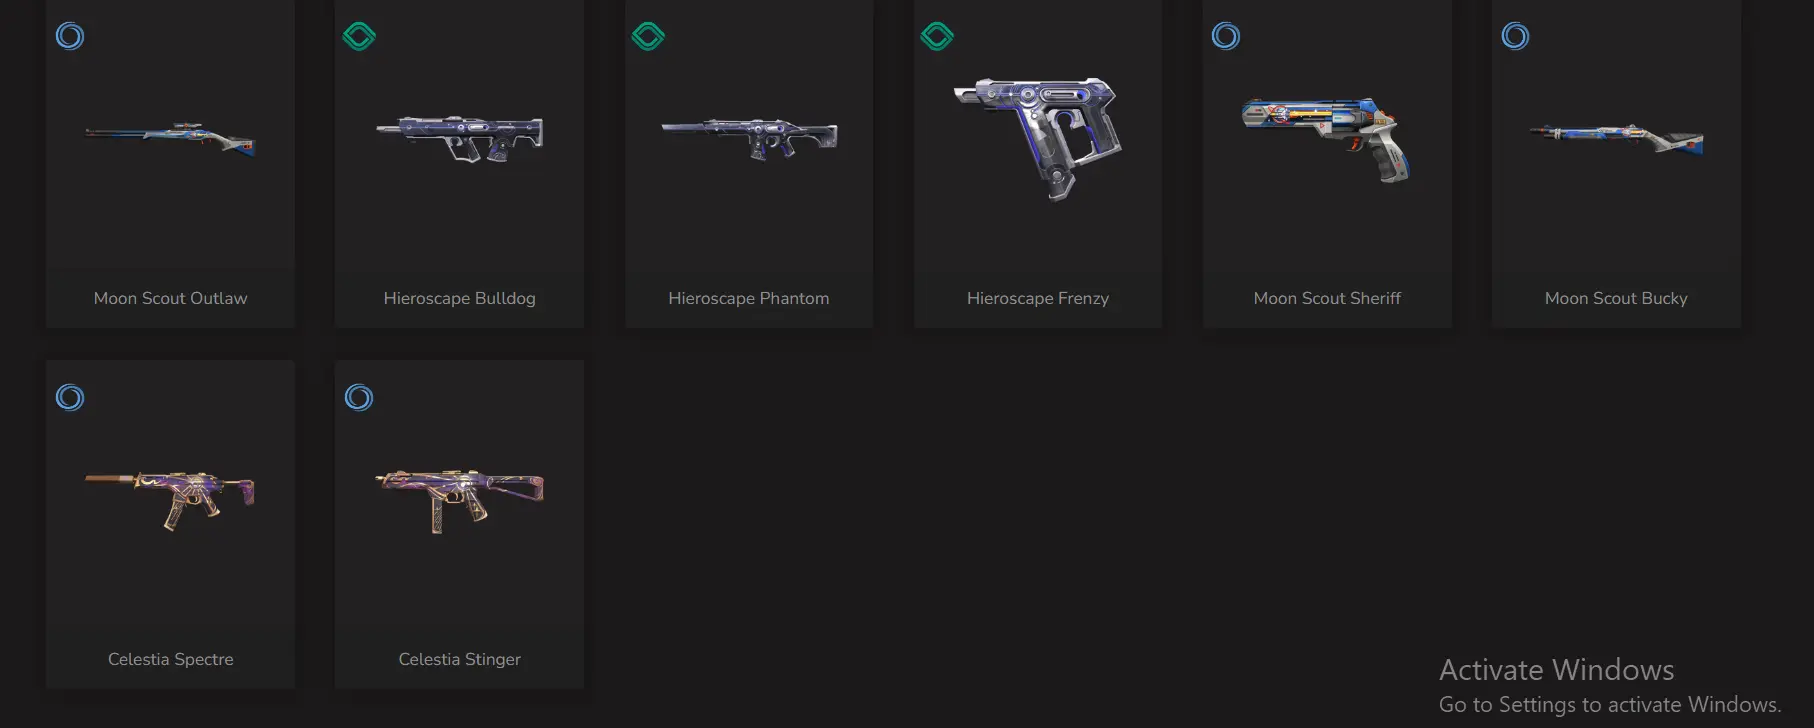This screenshot has height=728, width=1814.
Task: Click the green tier icon on Hieroscape Bulldog card
Action: (359, 37)
